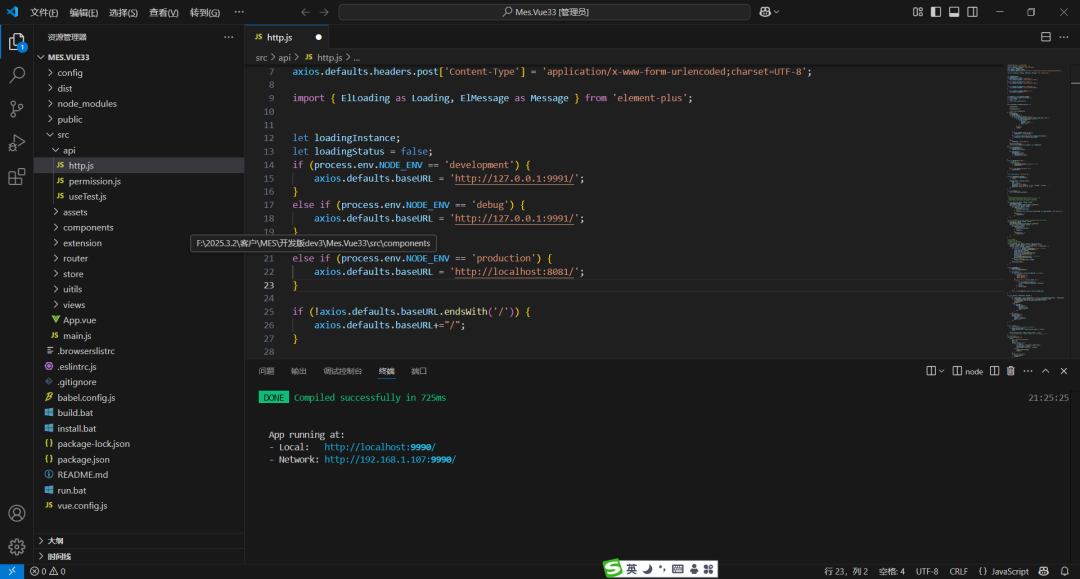Toggle the primary sidebar visibility
Image resolution: width=1080 pixels, height=579 pixels.
[936, 12]
